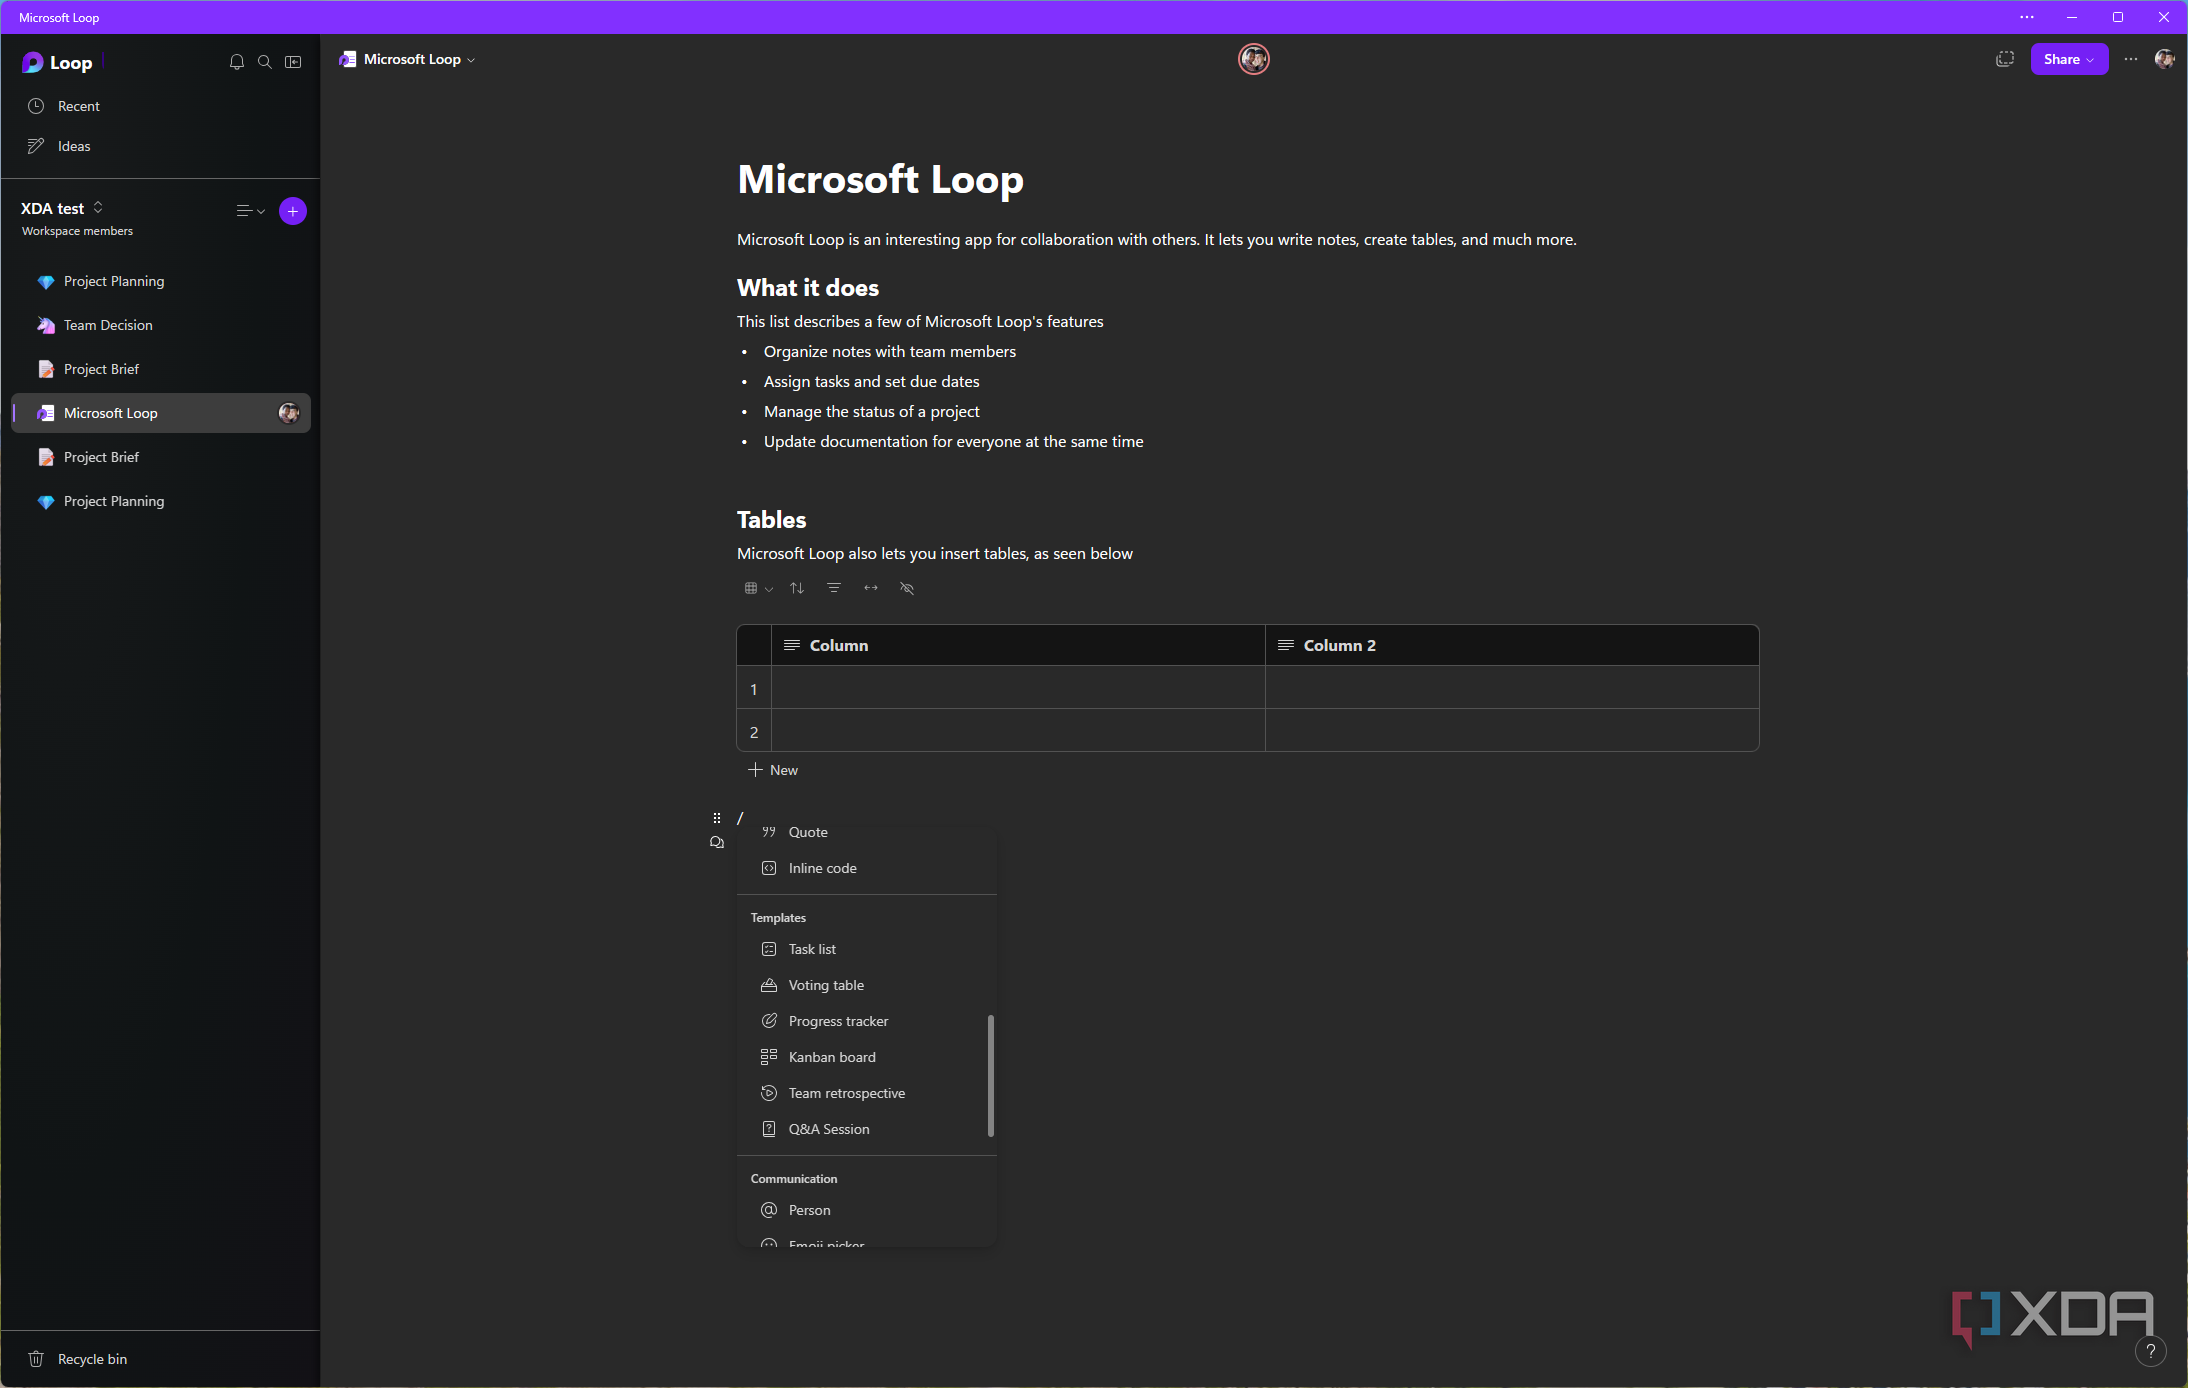Viewport: 2188px width, 1388px height.
Task: Click the comment icon beside the block
Action: point(717,843)
